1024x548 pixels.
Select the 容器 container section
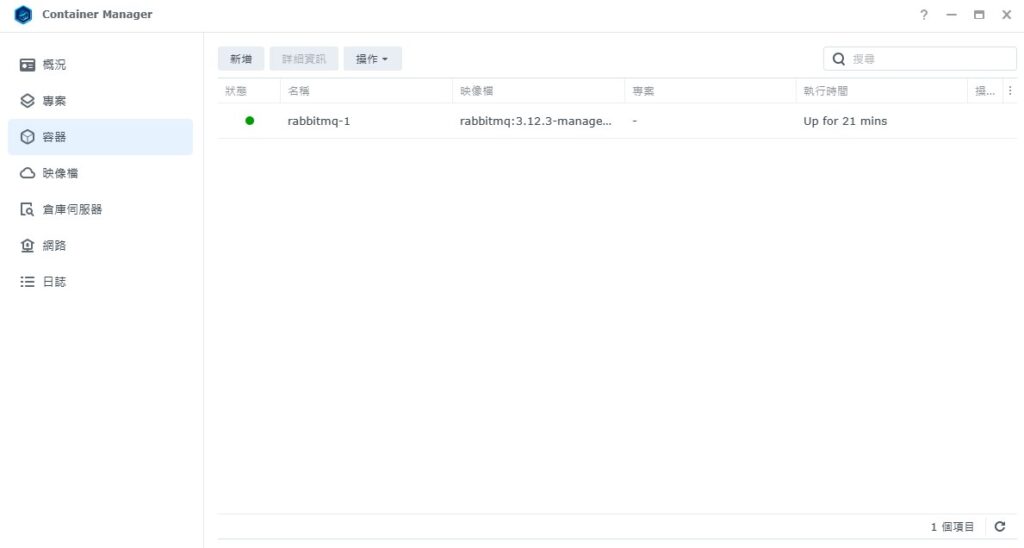pyautogui.click(x=101, y=137)
